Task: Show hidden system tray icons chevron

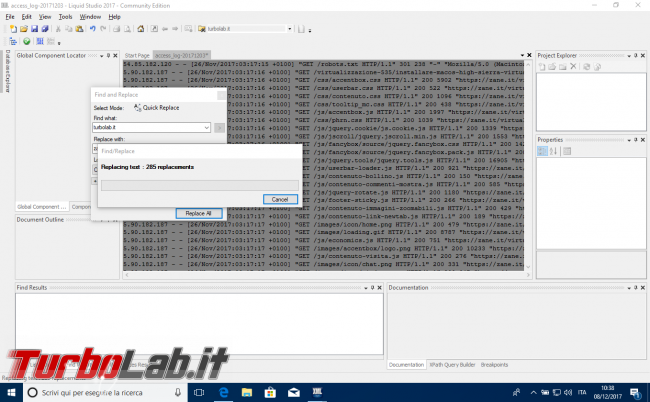Action: coord(534,392)
